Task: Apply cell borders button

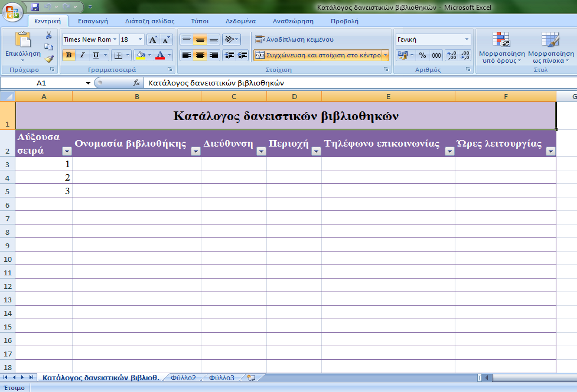Action: (x=118, y=55)
